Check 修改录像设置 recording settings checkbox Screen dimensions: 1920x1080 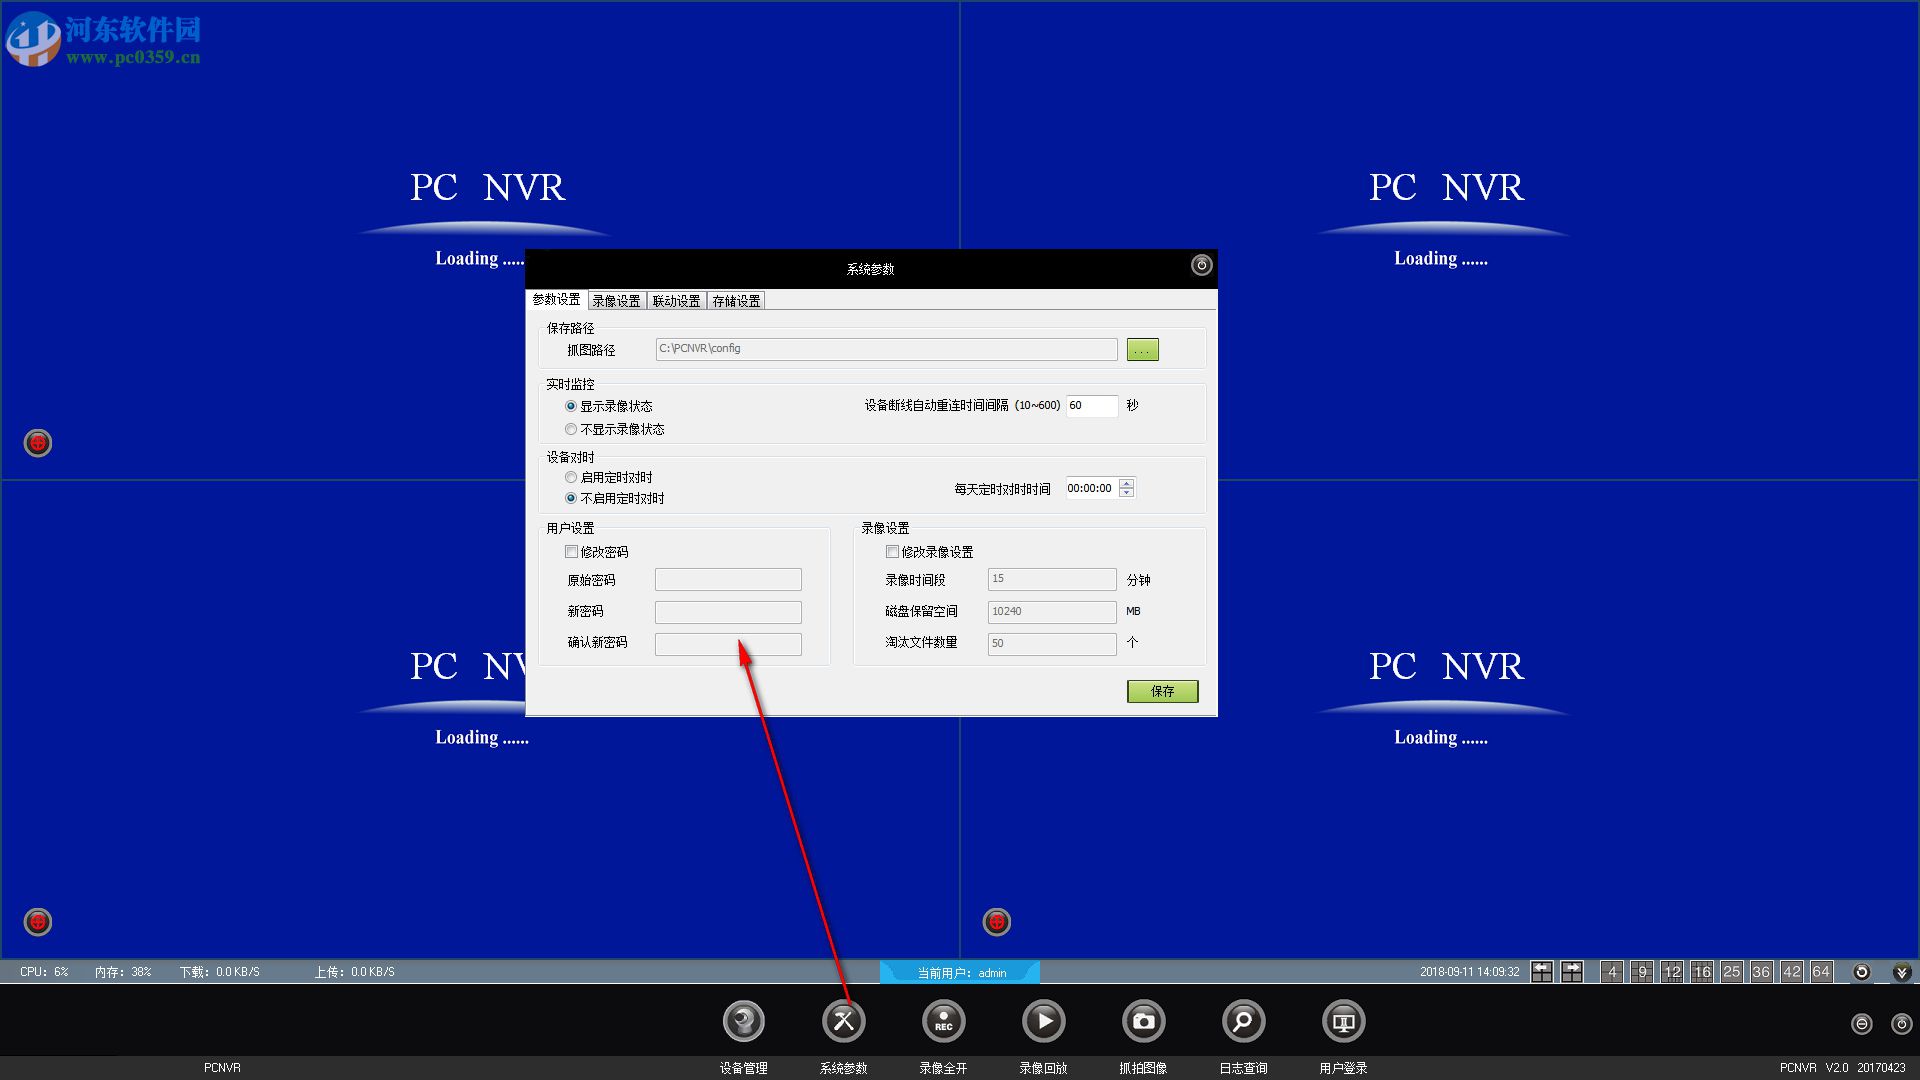click(891, 551)
